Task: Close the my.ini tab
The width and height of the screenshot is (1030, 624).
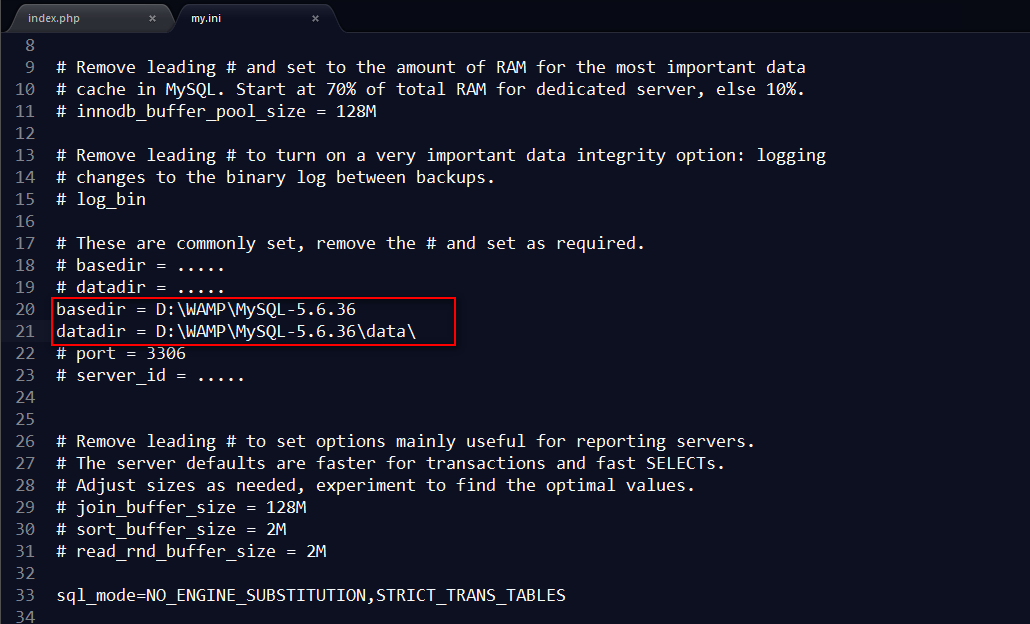Action: click(315, 18)
